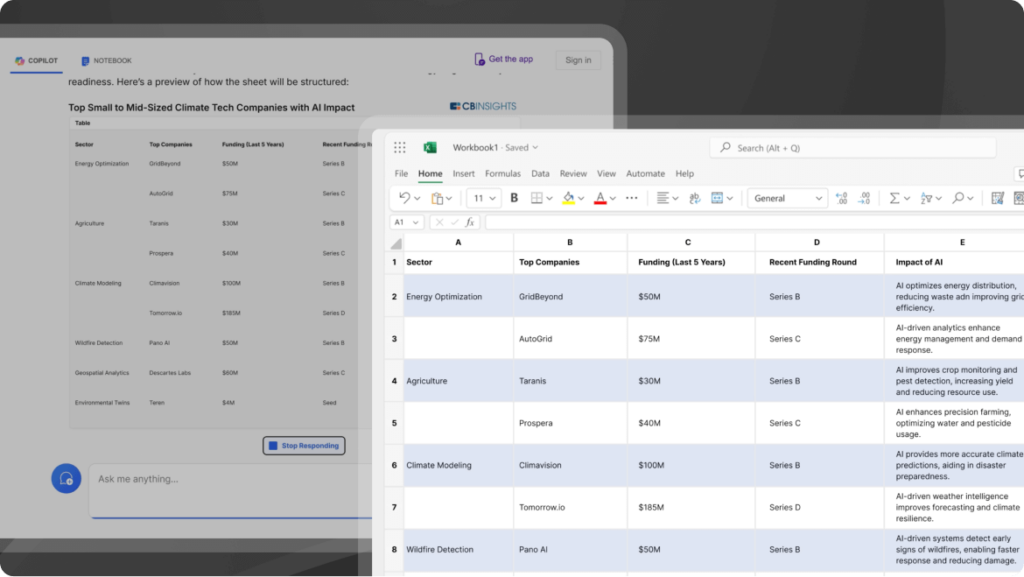Open the Excel app launcher grid
Viewport: 1024px width, 577px height.
coord(400,148)
